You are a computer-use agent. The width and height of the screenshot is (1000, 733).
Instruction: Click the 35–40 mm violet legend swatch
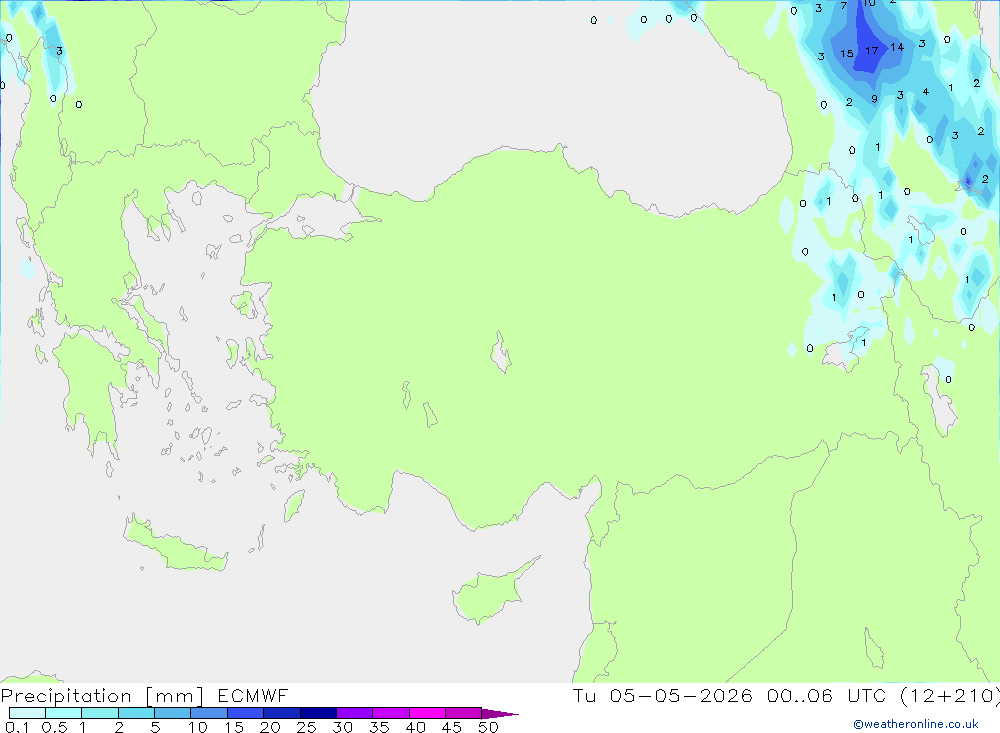(391, 713)
